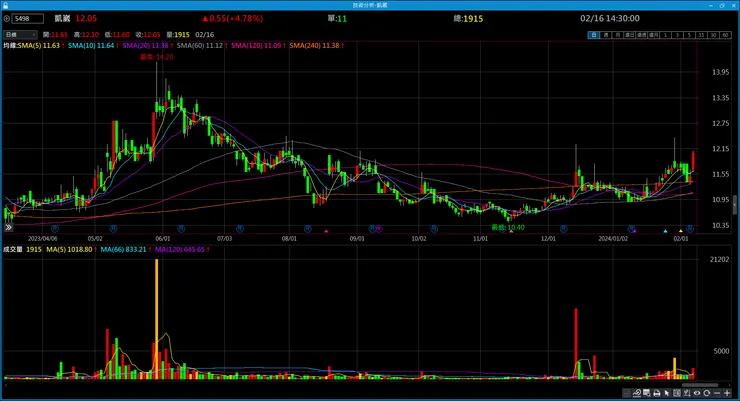Screen dimensions: 740x401
Task: Click the price change ▲0.55(+4.78%) text
Action: pos(233,18)
